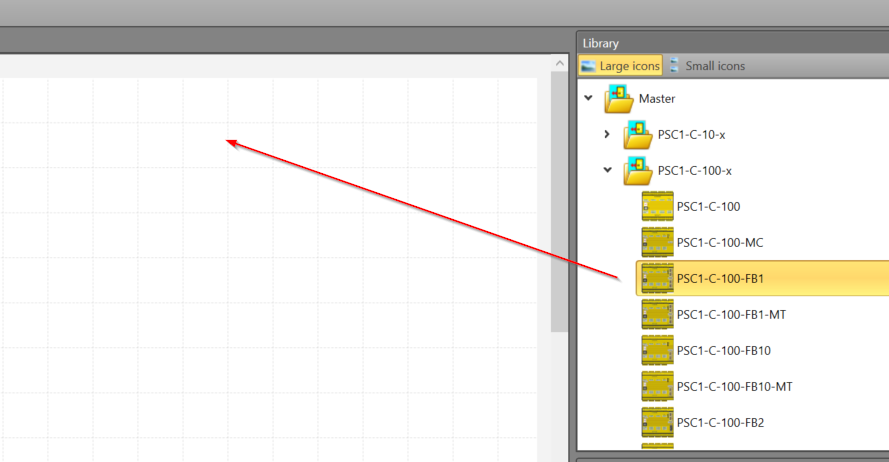The height and width of the screenshot is (462, 889).
Task: Click the PSC1-C-10-x folder icon
Action: tap(638, 135)
